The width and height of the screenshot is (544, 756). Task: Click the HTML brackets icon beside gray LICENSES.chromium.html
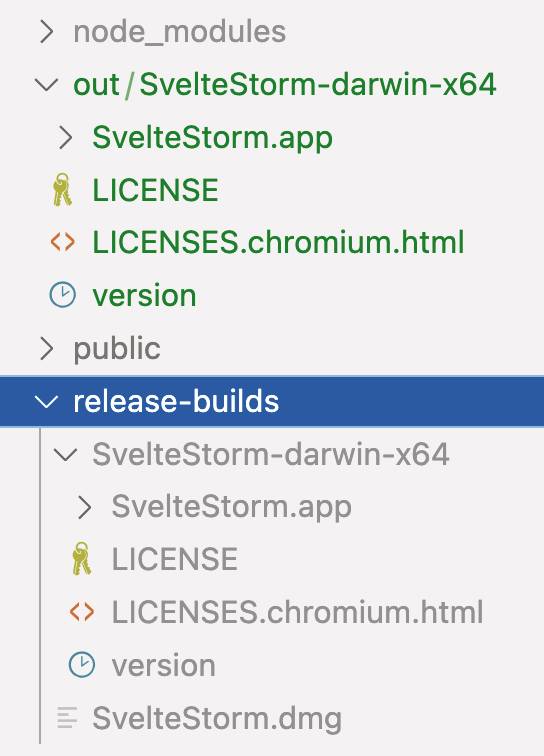pyautogui.click(x=82, y=612)
